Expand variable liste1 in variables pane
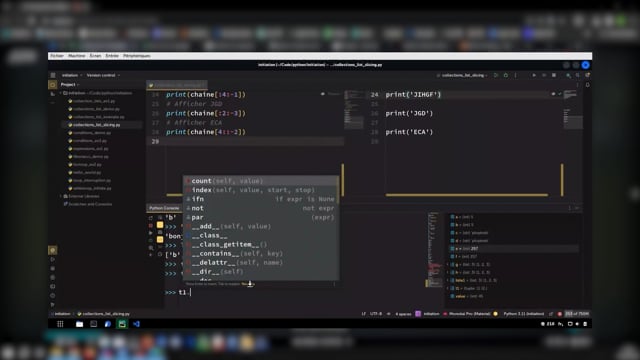640x360 pixels. [448, 280]
